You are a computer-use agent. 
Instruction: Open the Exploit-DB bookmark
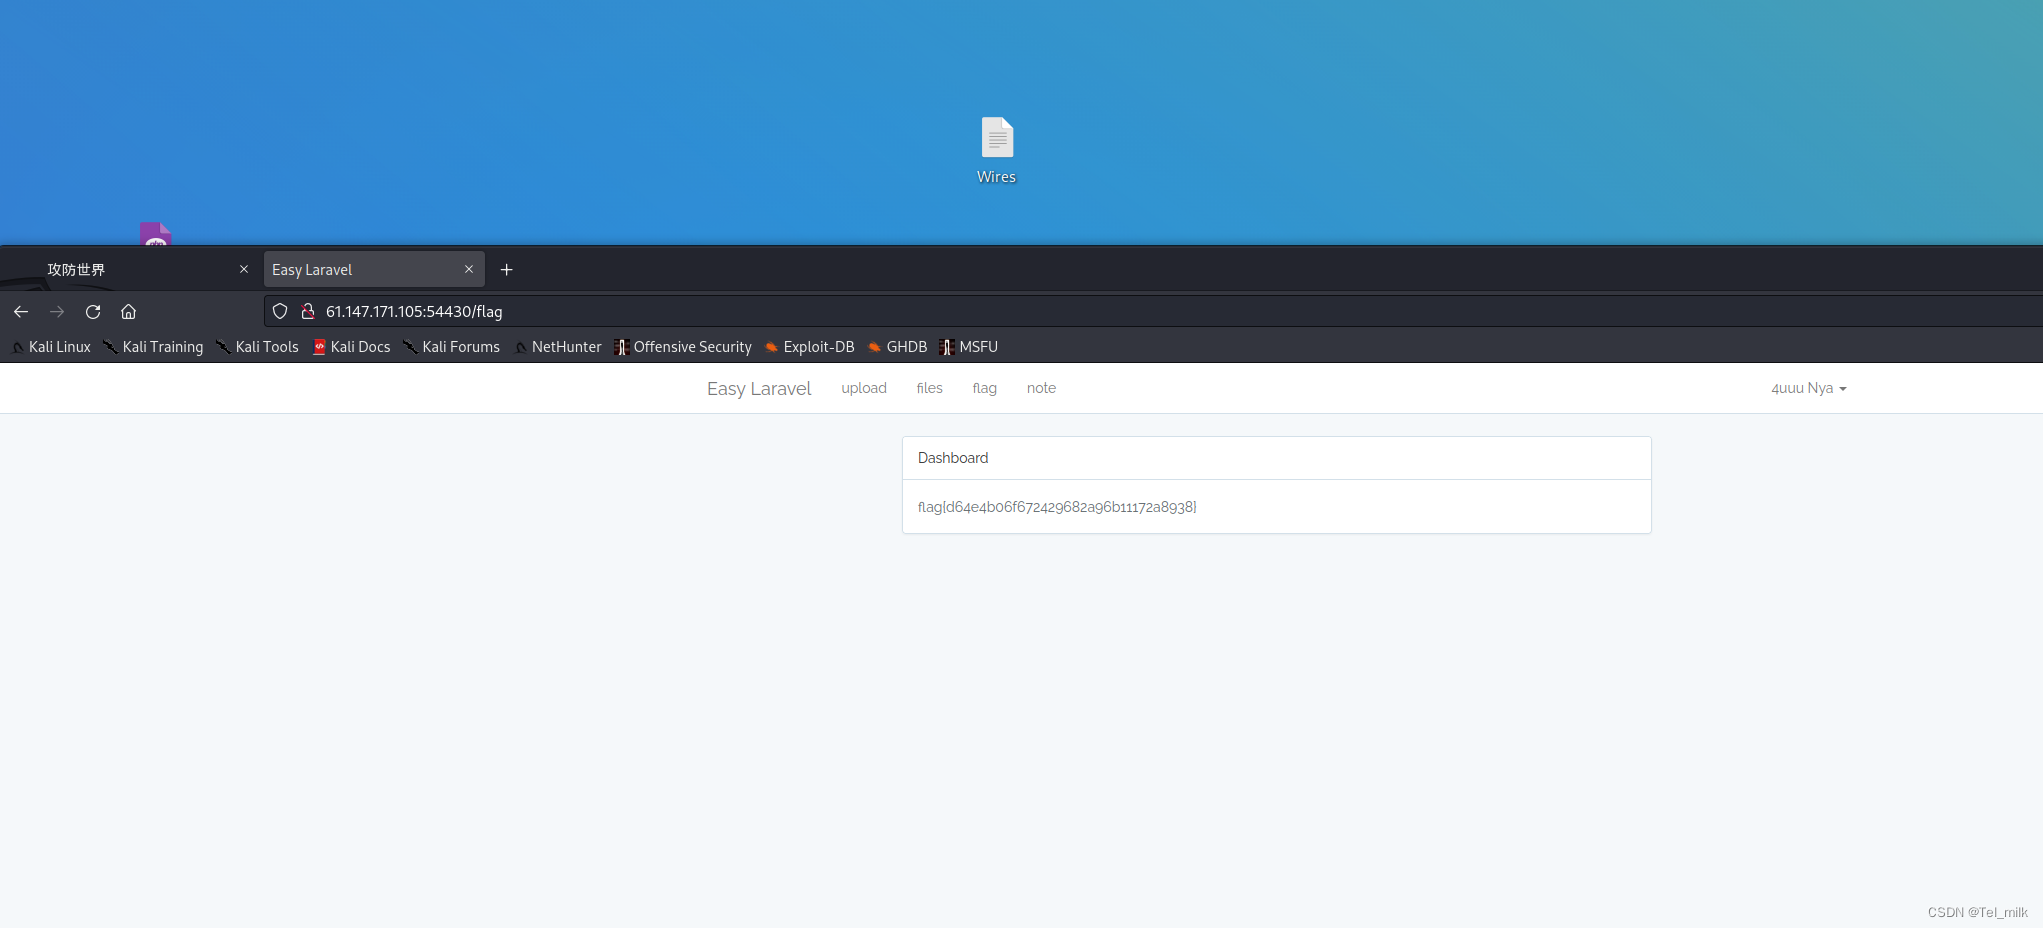pyautogui.click(x=810, y=347)
